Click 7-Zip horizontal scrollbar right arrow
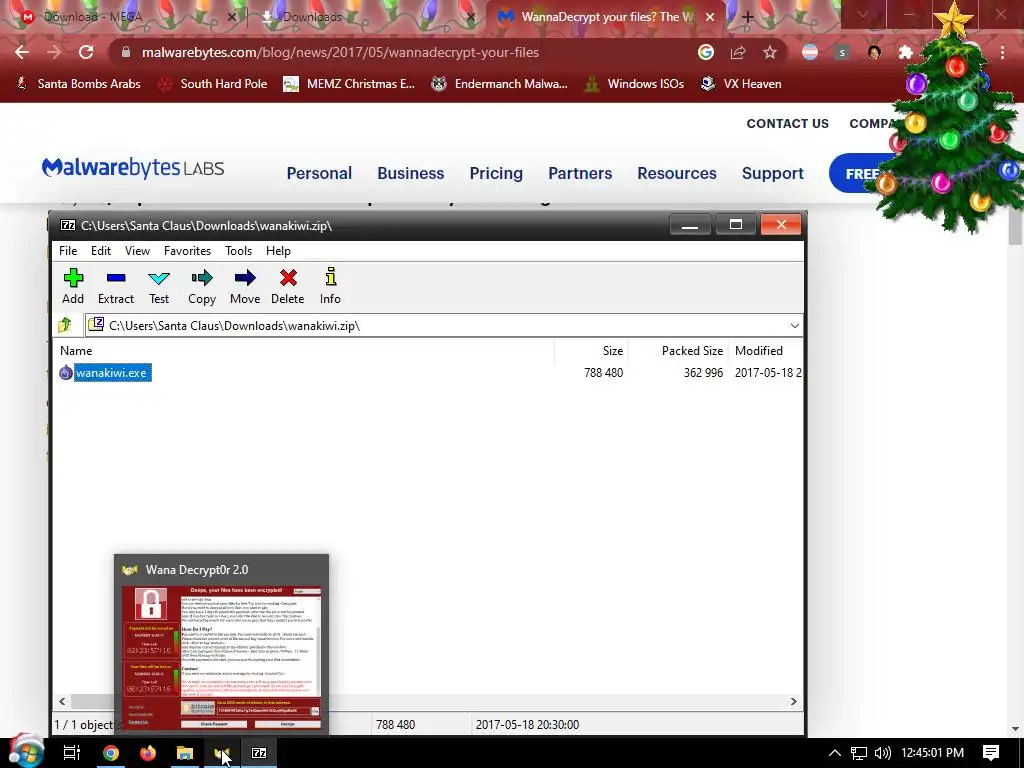 point(793,701)
